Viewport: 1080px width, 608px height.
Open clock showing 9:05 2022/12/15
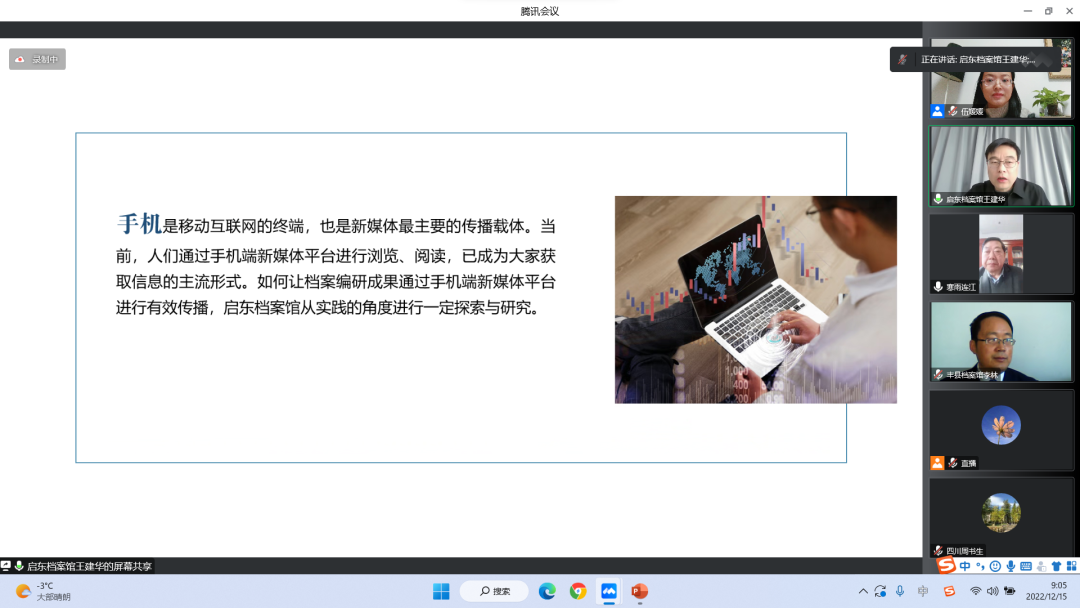click(x=1047, y=591)
